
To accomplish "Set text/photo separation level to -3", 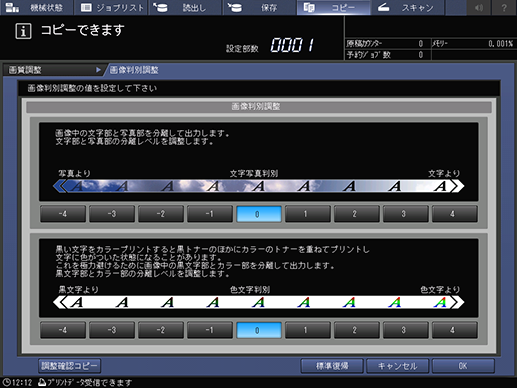I will (112, 214).
